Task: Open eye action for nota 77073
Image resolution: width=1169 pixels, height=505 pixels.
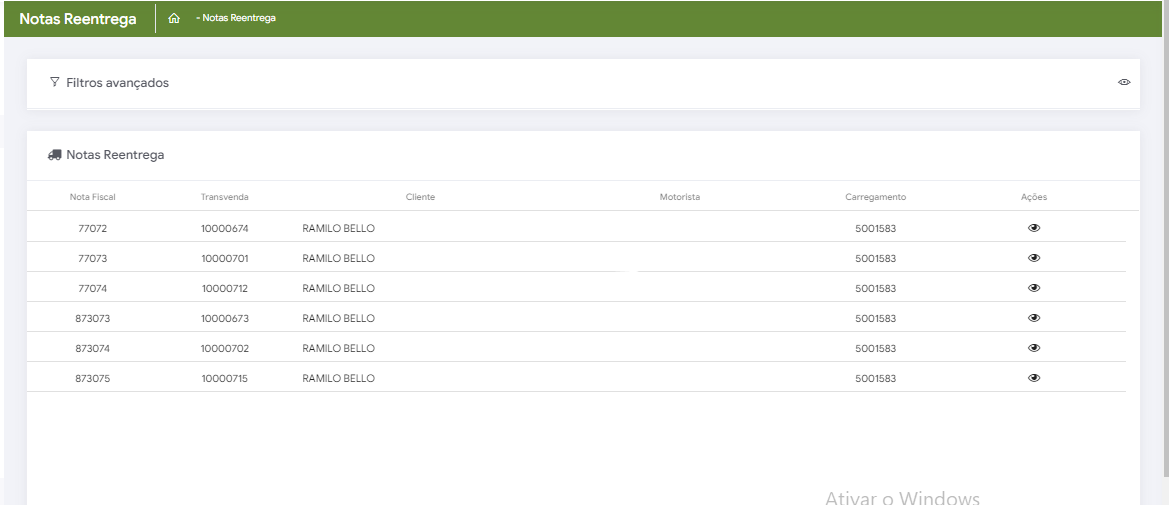Action: 1034,258
